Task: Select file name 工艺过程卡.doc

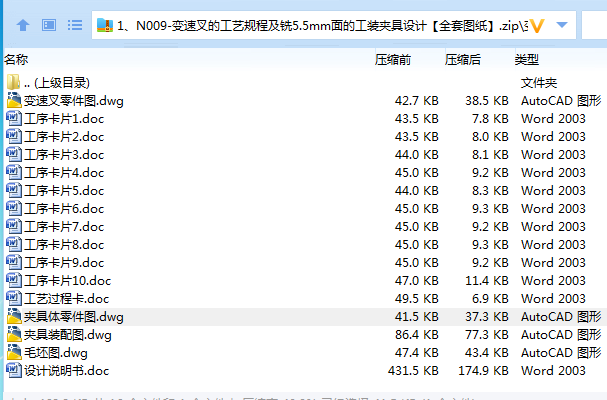Action: (67, 299)
